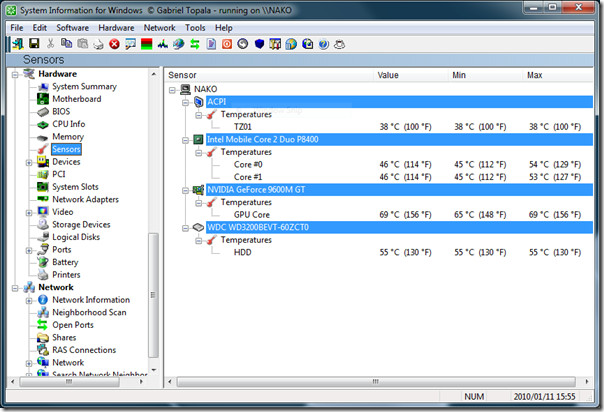Expand the Ports tree node
Image resolution: width=604 pixels, height=412 pixels.
click(x=29, y=250)
